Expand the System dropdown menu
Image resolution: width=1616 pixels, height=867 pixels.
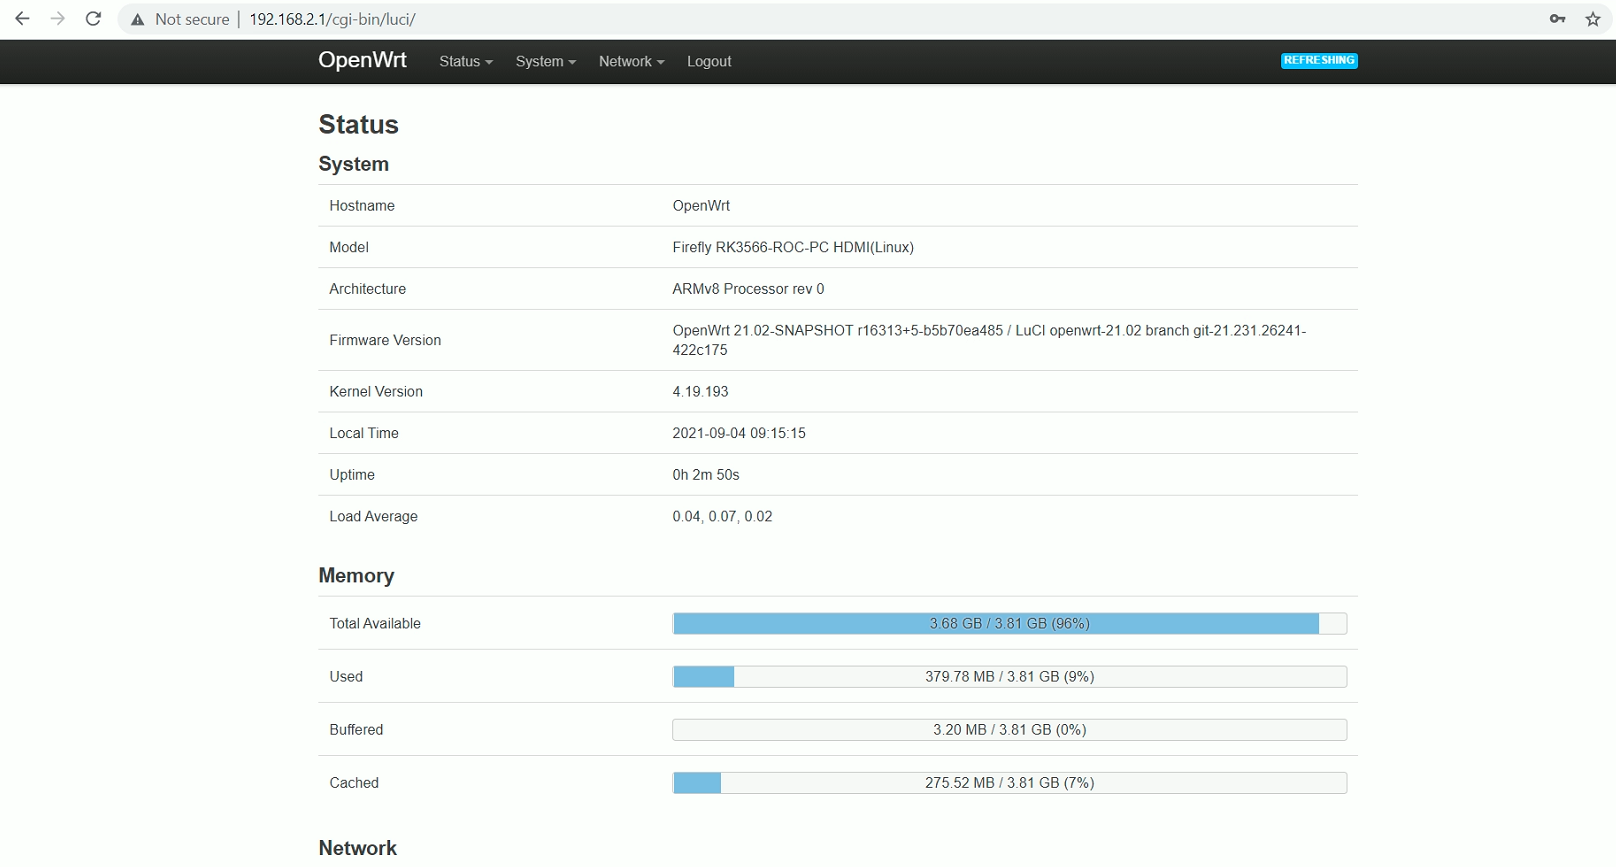545,62
